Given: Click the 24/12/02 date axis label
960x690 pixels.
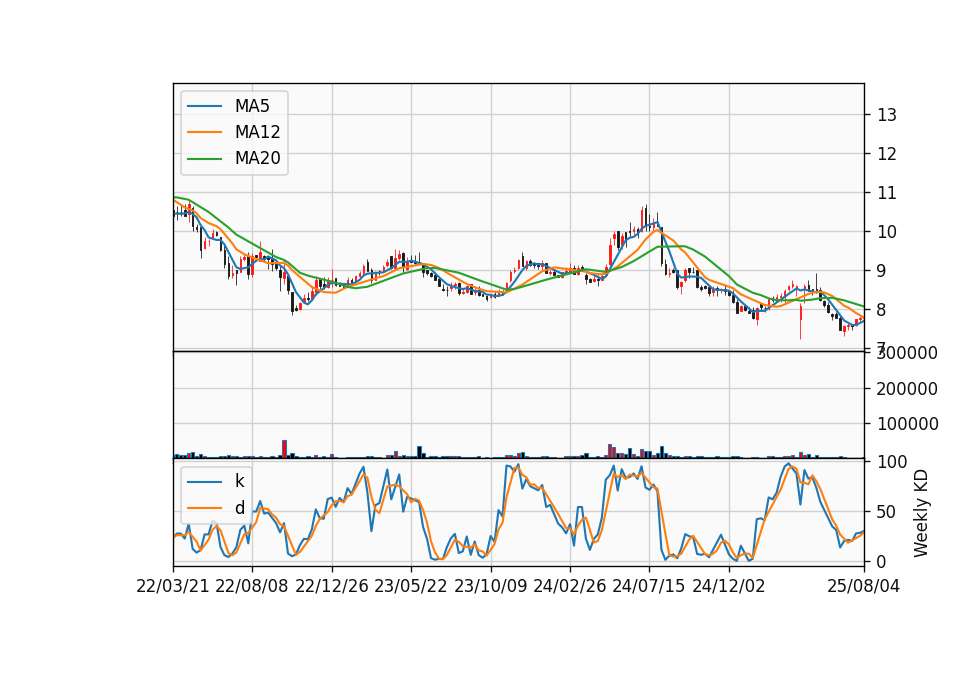Looking at the screenshot, I should [x=729, y=586].
